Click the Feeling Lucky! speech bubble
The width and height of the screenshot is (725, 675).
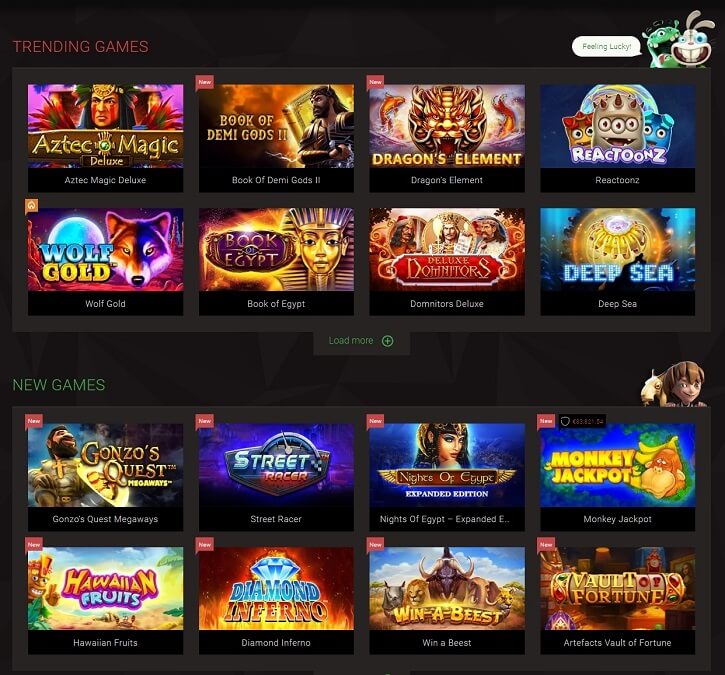607,47
